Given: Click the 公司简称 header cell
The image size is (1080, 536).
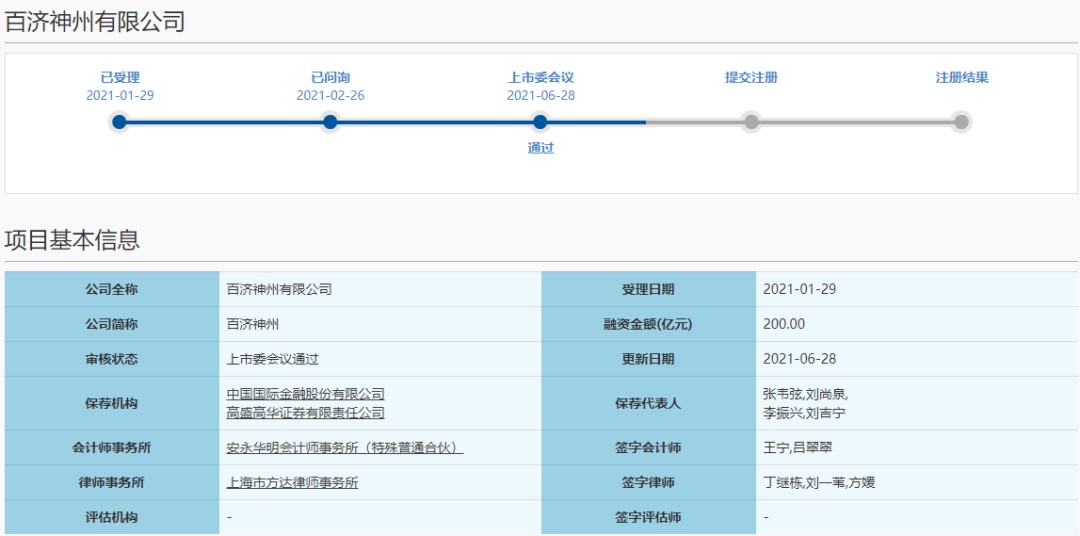Looking at the screenshot, I should click(x=112, y=324).
